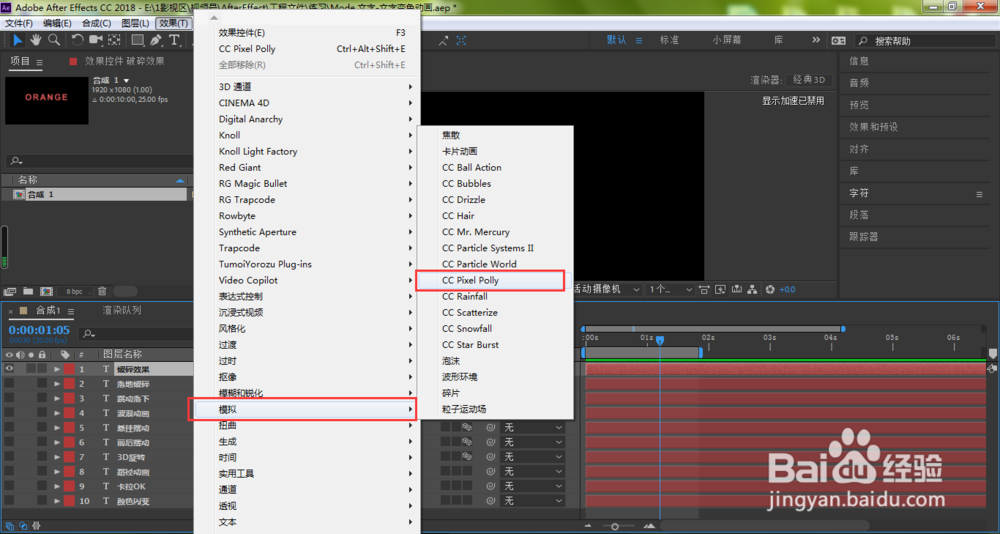Open the 合成1 timeline panel menu icon
The width and height of the screenshot is (1000, 534).
point(69,311)
